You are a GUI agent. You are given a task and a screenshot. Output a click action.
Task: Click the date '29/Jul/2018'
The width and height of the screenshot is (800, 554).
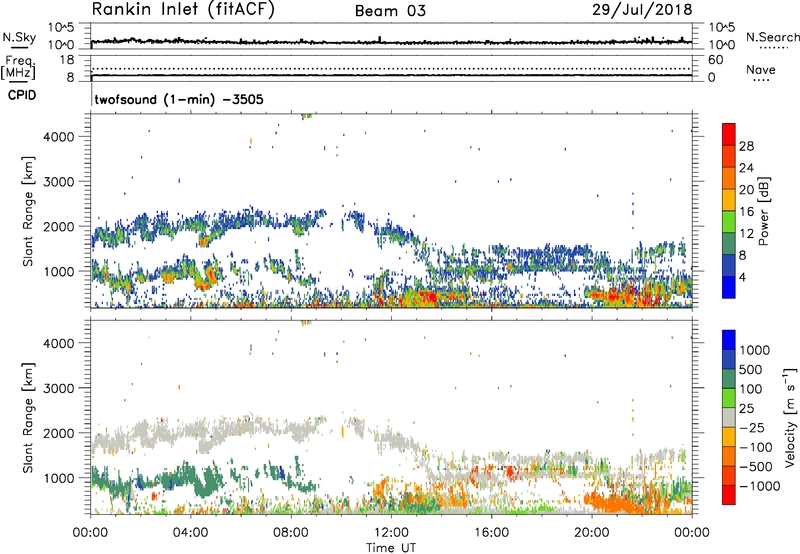click(x=642, y=10)
